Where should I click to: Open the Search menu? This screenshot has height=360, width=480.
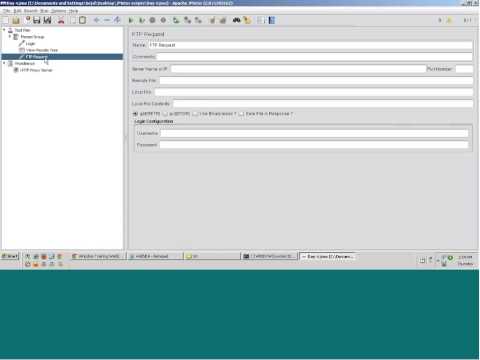point(31,11)
